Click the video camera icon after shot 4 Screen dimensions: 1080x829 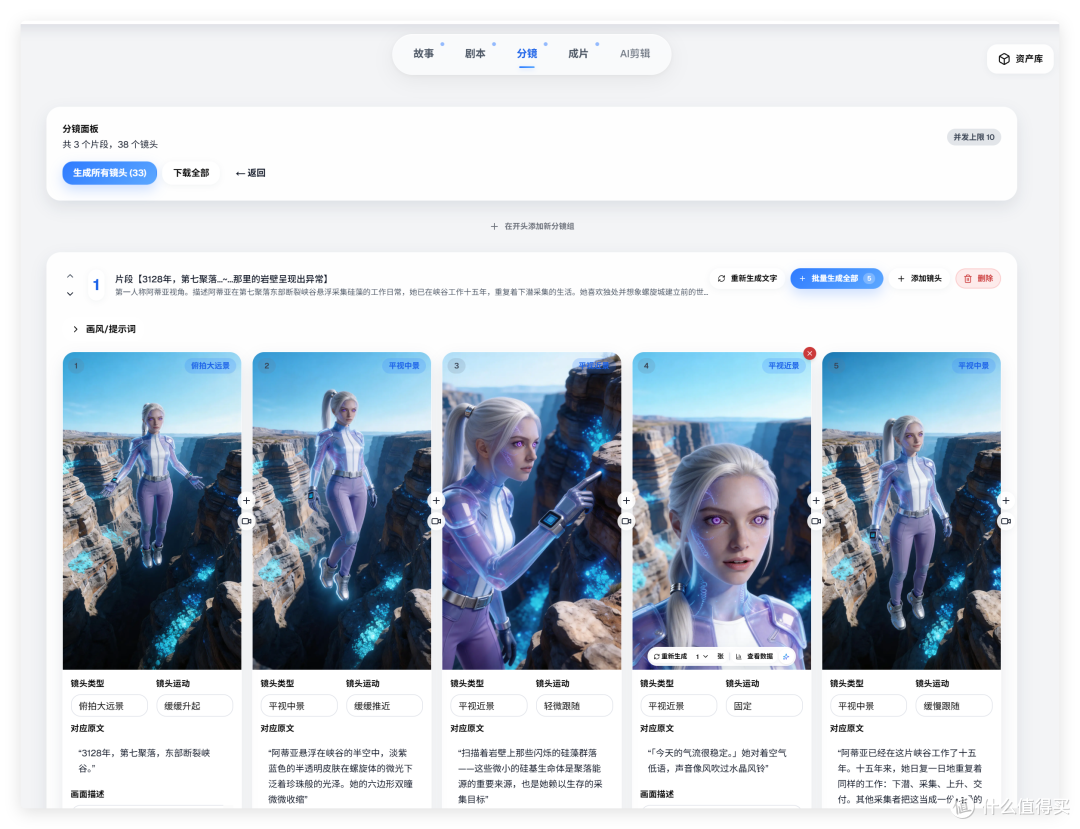pos(816,521)
